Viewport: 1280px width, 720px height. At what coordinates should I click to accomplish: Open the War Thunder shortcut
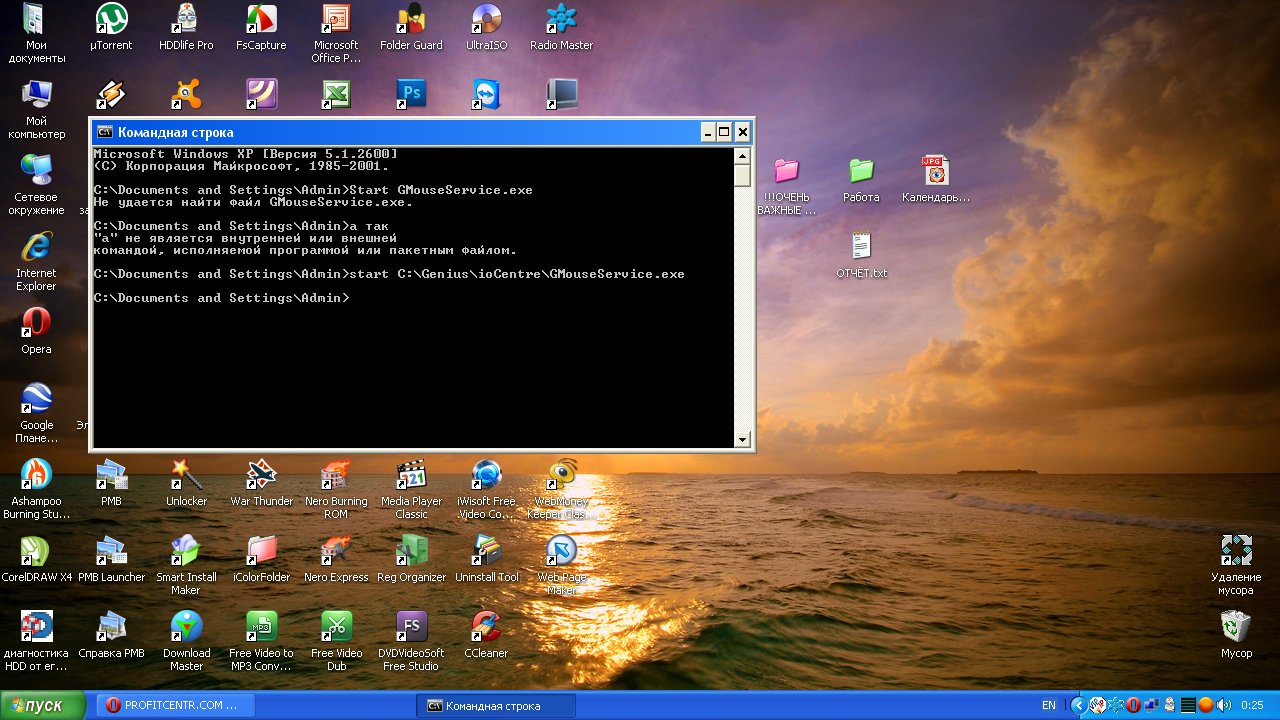(x=261, y=475)
